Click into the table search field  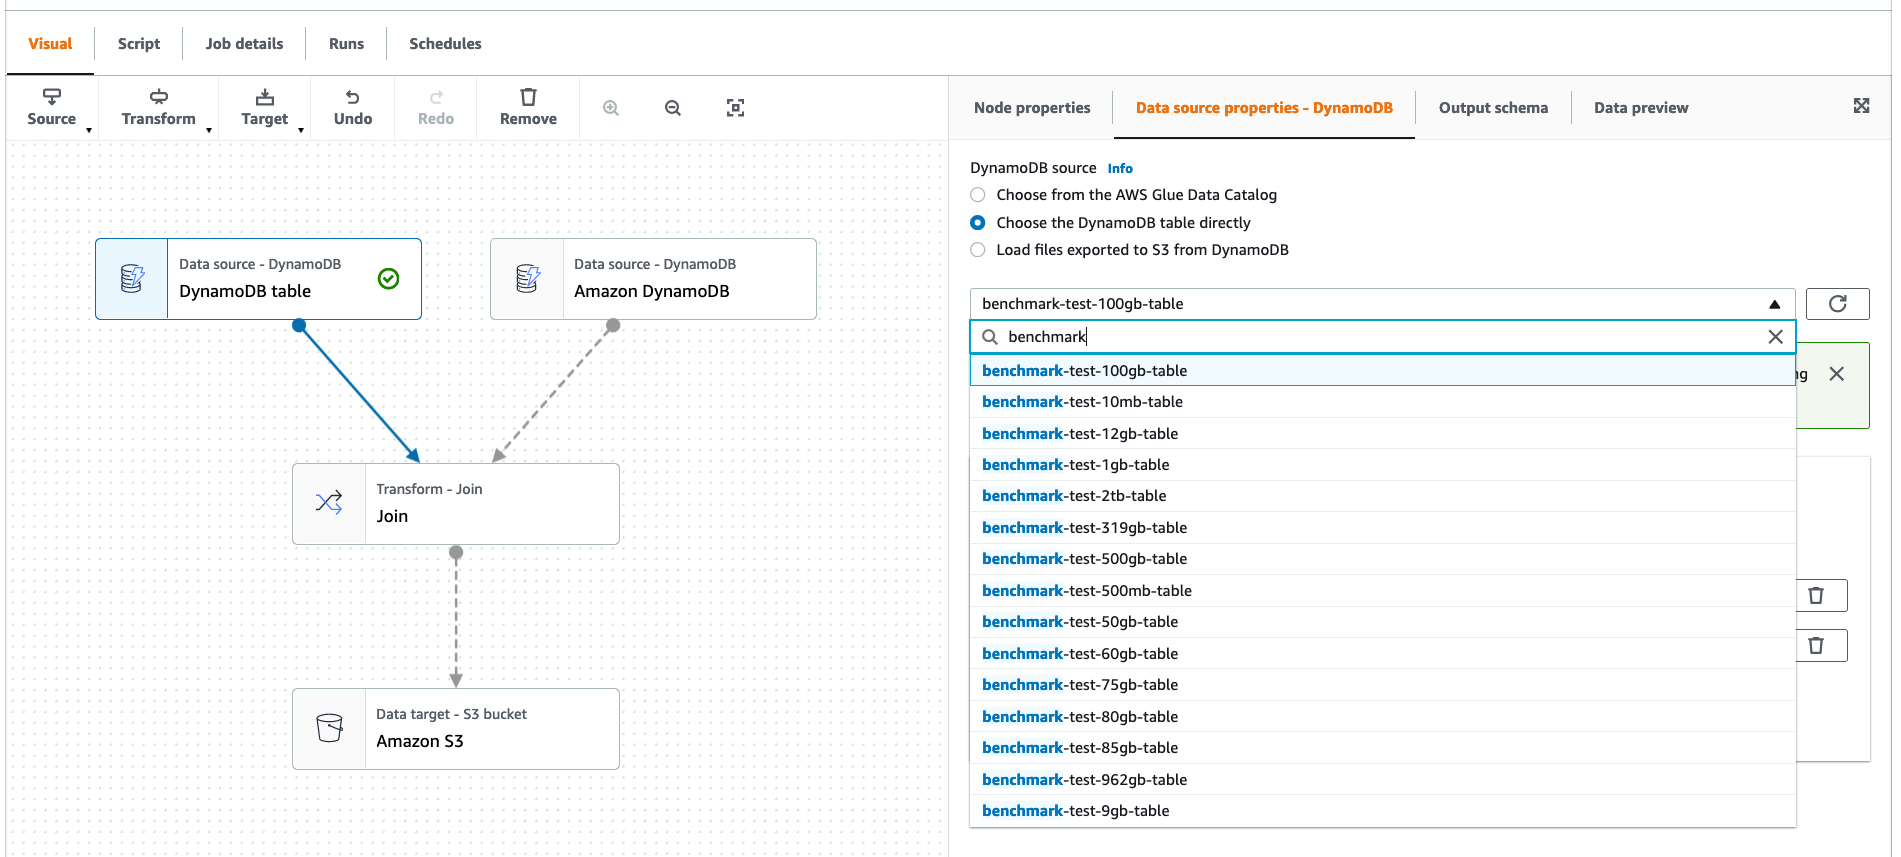[x=1383, y=337]
